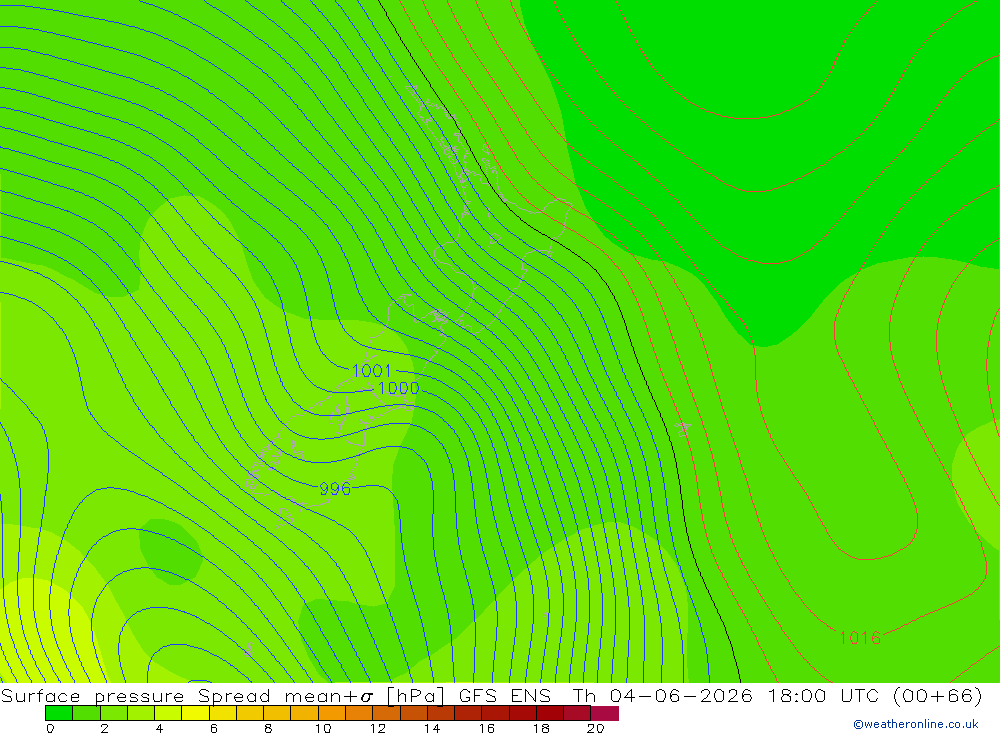This screenshot has width=1000, height=733.
Task: Click the legend tick label 14
Action: click(x=432, y=728)
